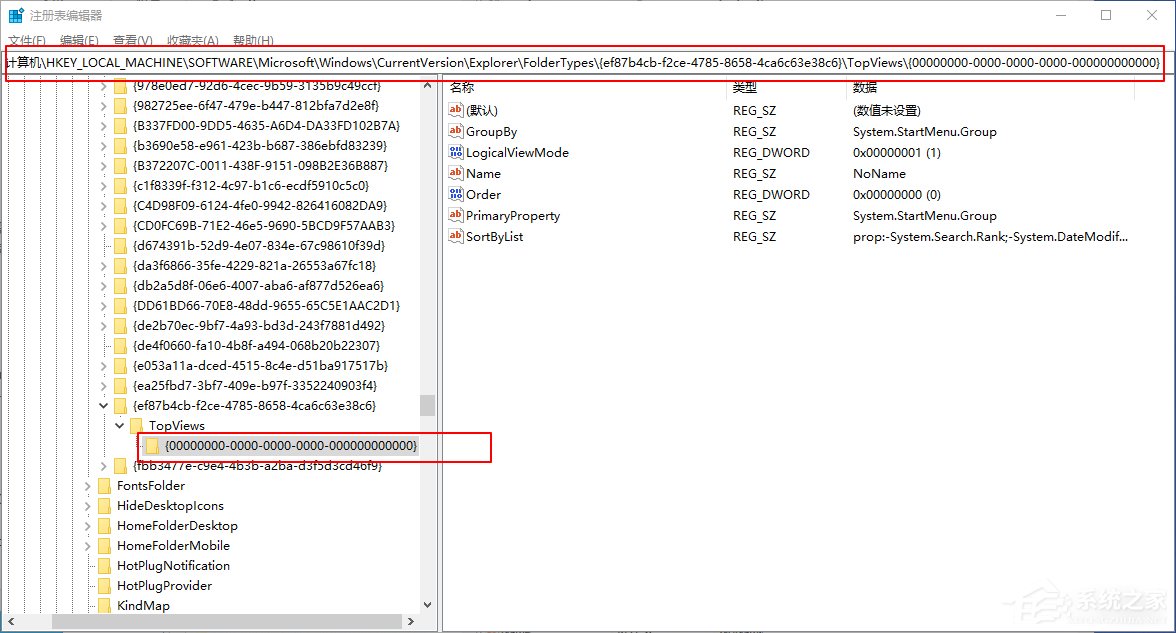Click the ab icon beside PrimaryProperty
The height and width of the screenshot is (633, 1176).
(456, 215)
